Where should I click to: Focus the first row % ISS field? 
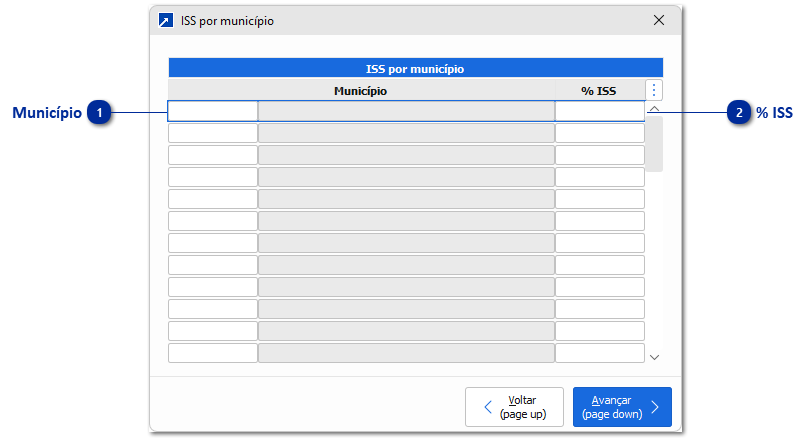point(599,111)
